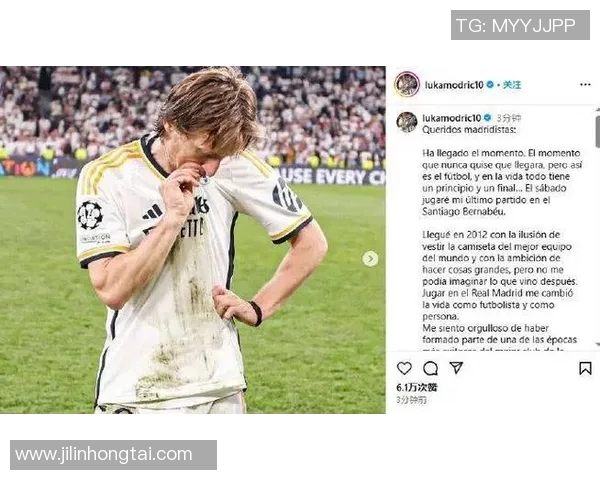Click the 3分钟 timestamp beside caption username
The height and width of the screenshot is (480, 600).
[509, 118]
